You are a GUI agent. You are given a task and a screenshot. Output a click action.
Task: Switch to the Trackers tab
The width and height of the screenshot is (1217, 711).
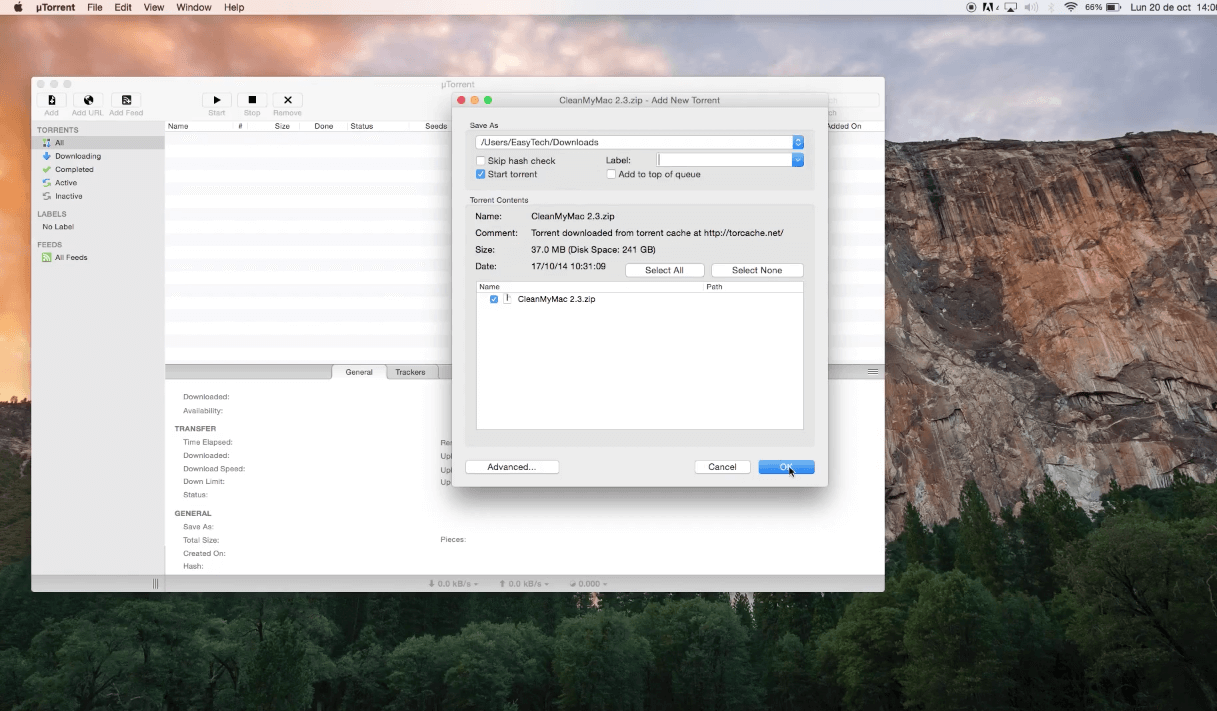click(x=410, y=372)
